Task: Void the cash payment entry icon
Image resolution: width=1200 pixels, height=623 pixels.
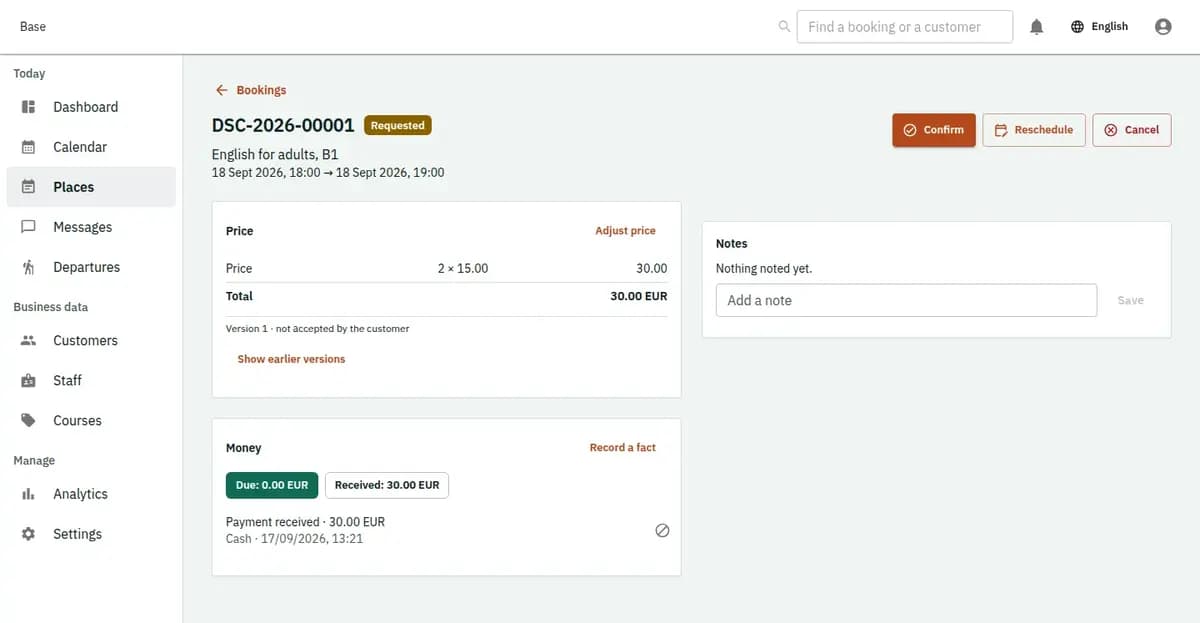Action: 662,531
